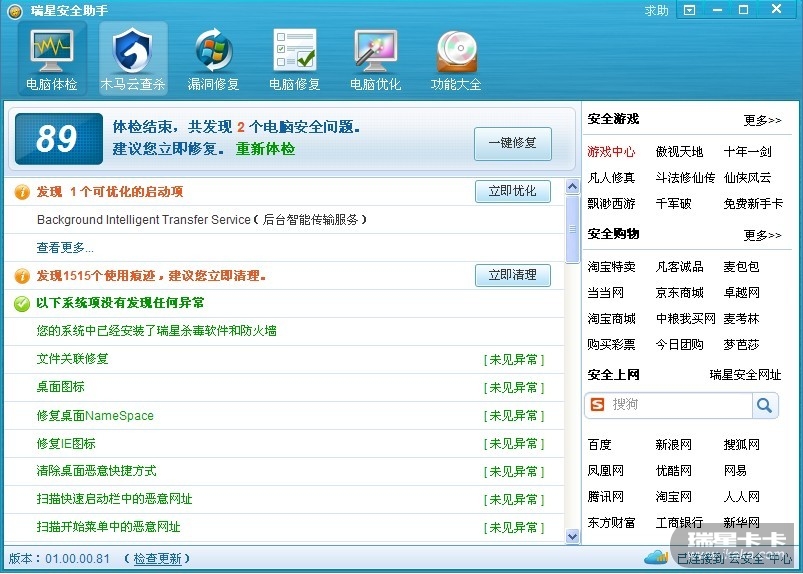Open the 东方财富 site link
803x574 pixels.
[x=611, y=523]
